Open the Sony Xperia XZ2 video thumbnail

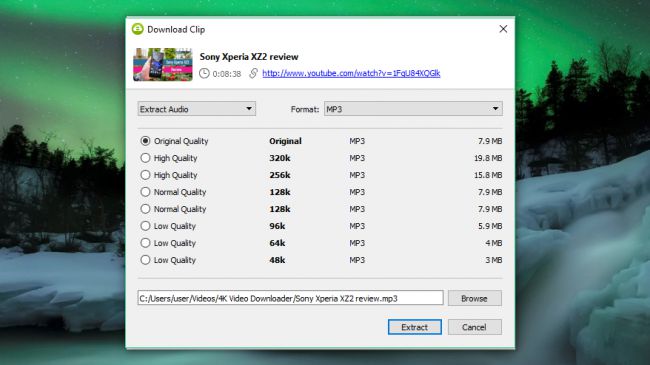point(162,64)
